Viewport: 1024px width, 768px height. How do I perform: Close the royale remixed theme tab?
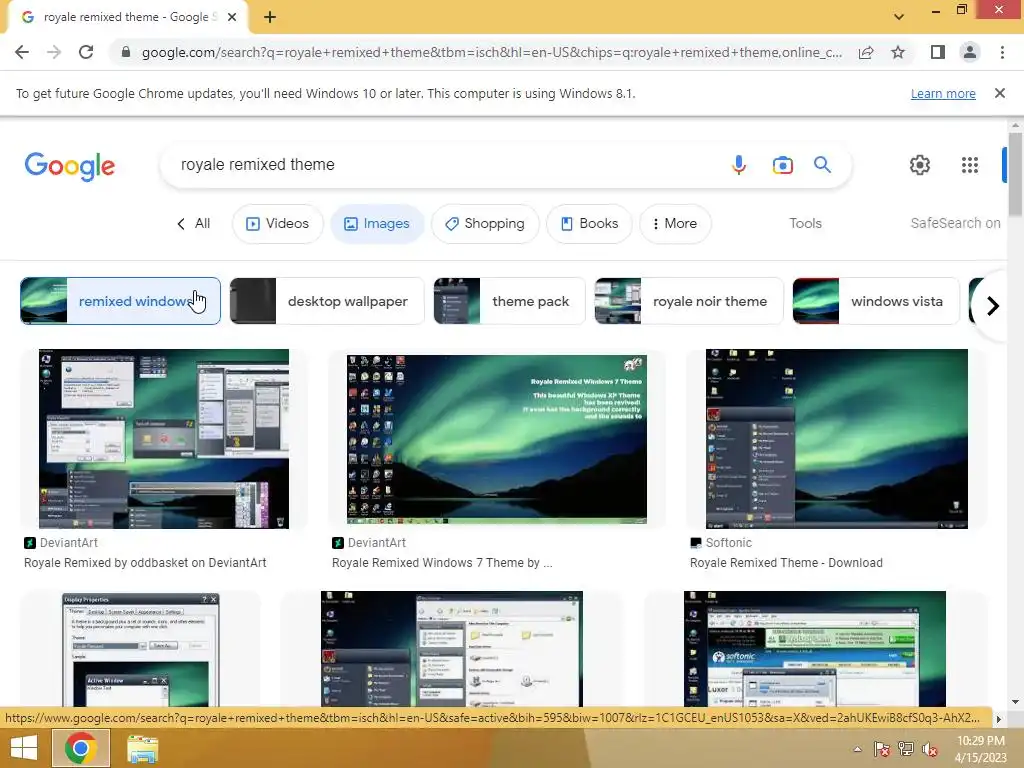(x=232, y=18)
